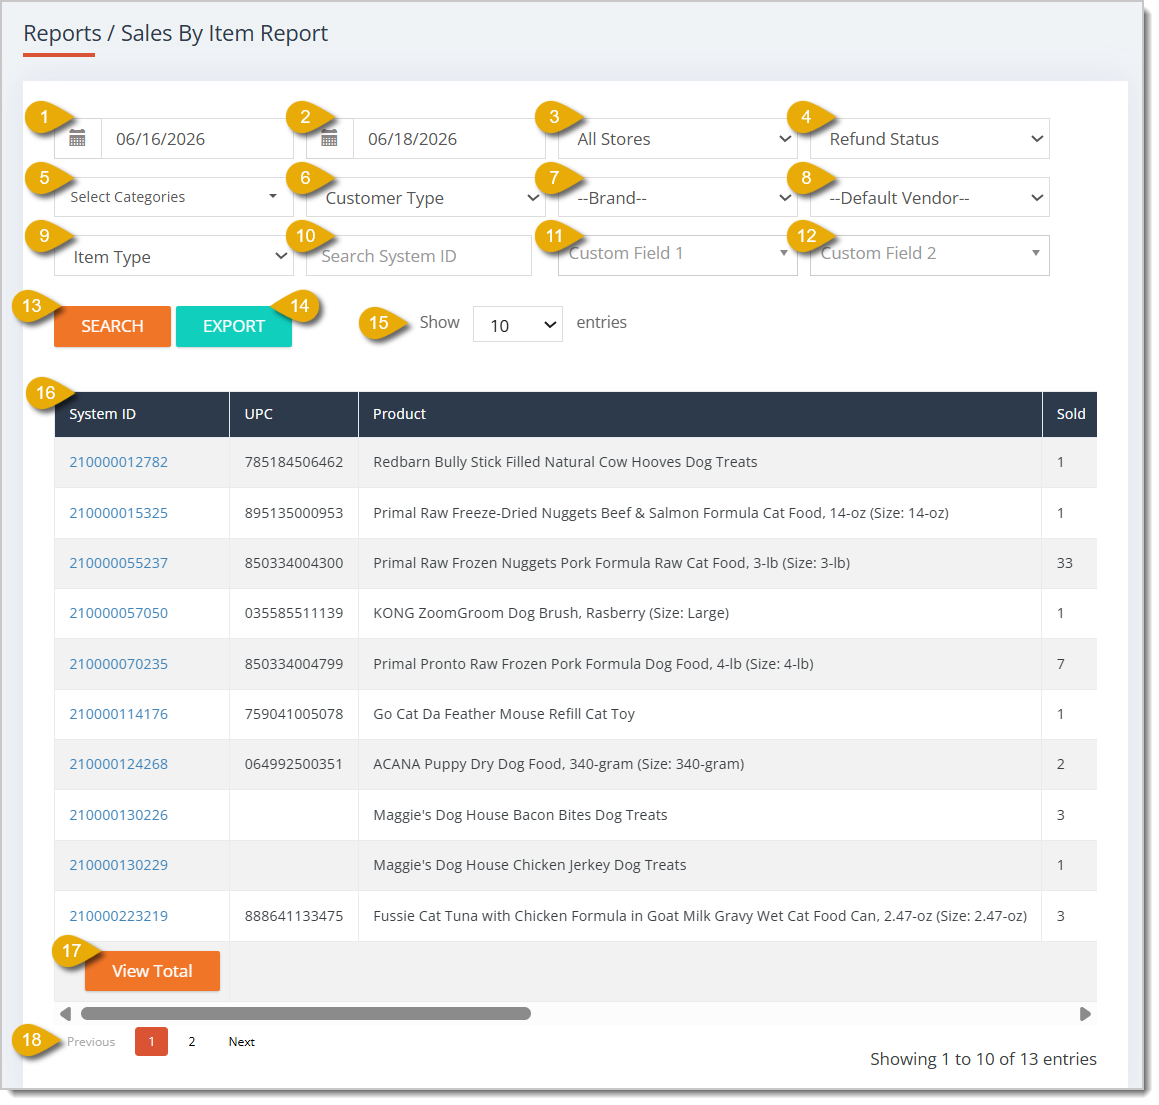The width and height of the screenshot is (1159, 1105).
Task: Click the horizontal scrollbar right arrow
Action: coord(1085,1013)
